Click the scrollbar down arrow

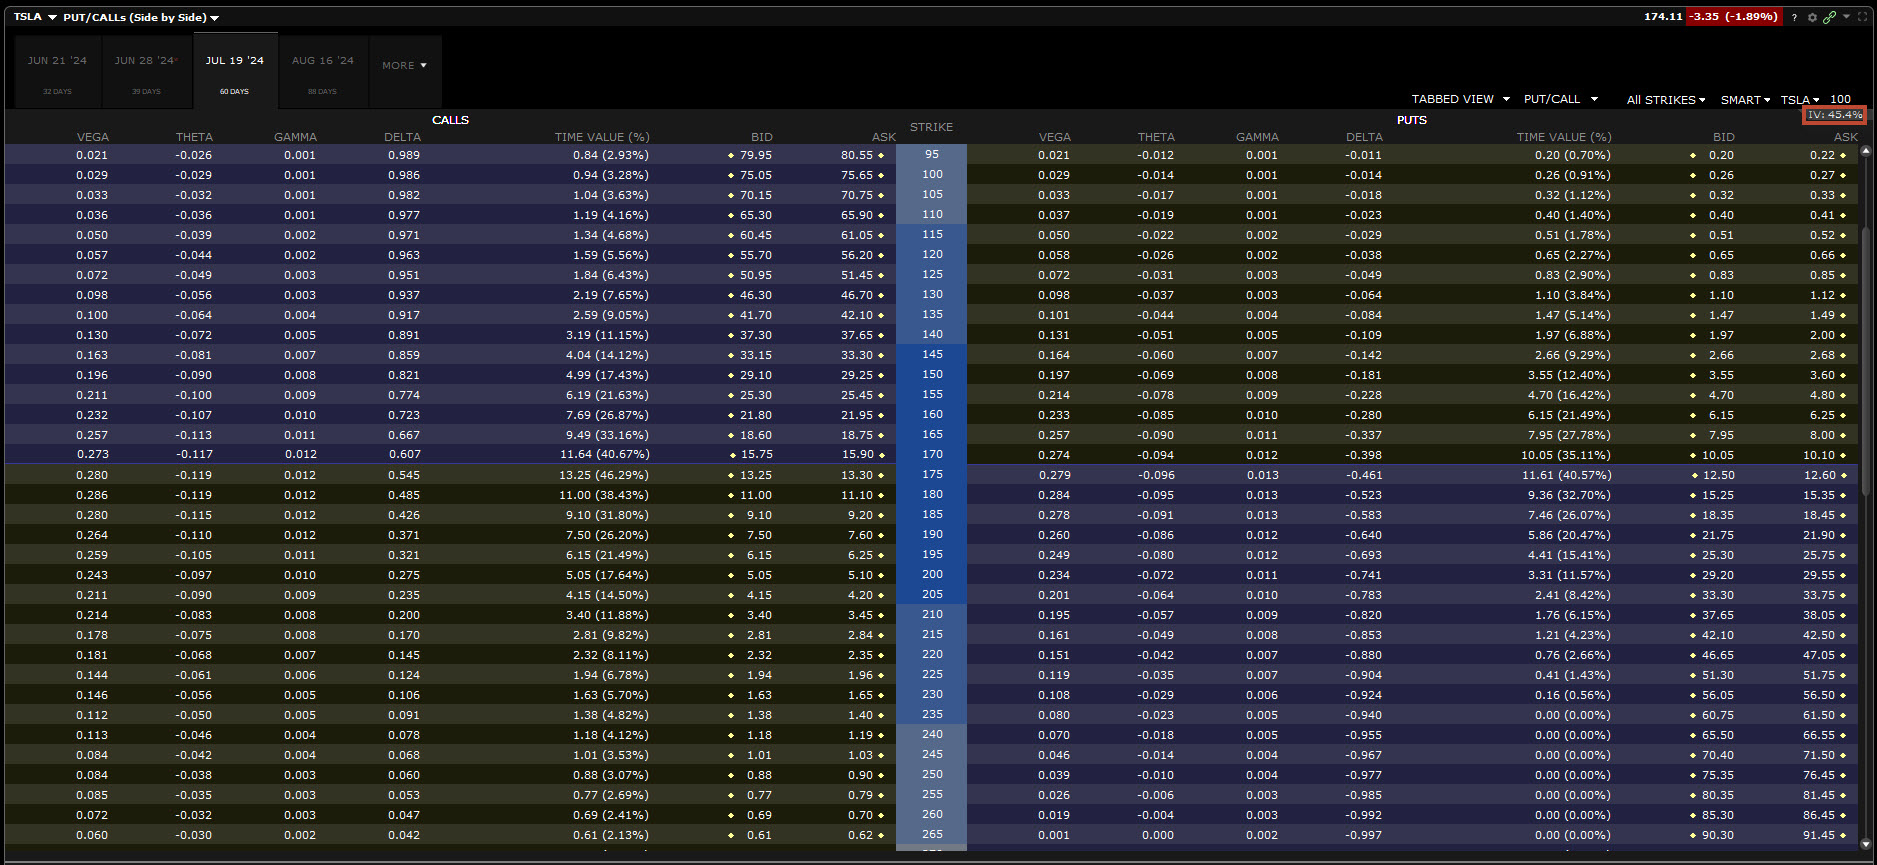(x=1865, y=845)
